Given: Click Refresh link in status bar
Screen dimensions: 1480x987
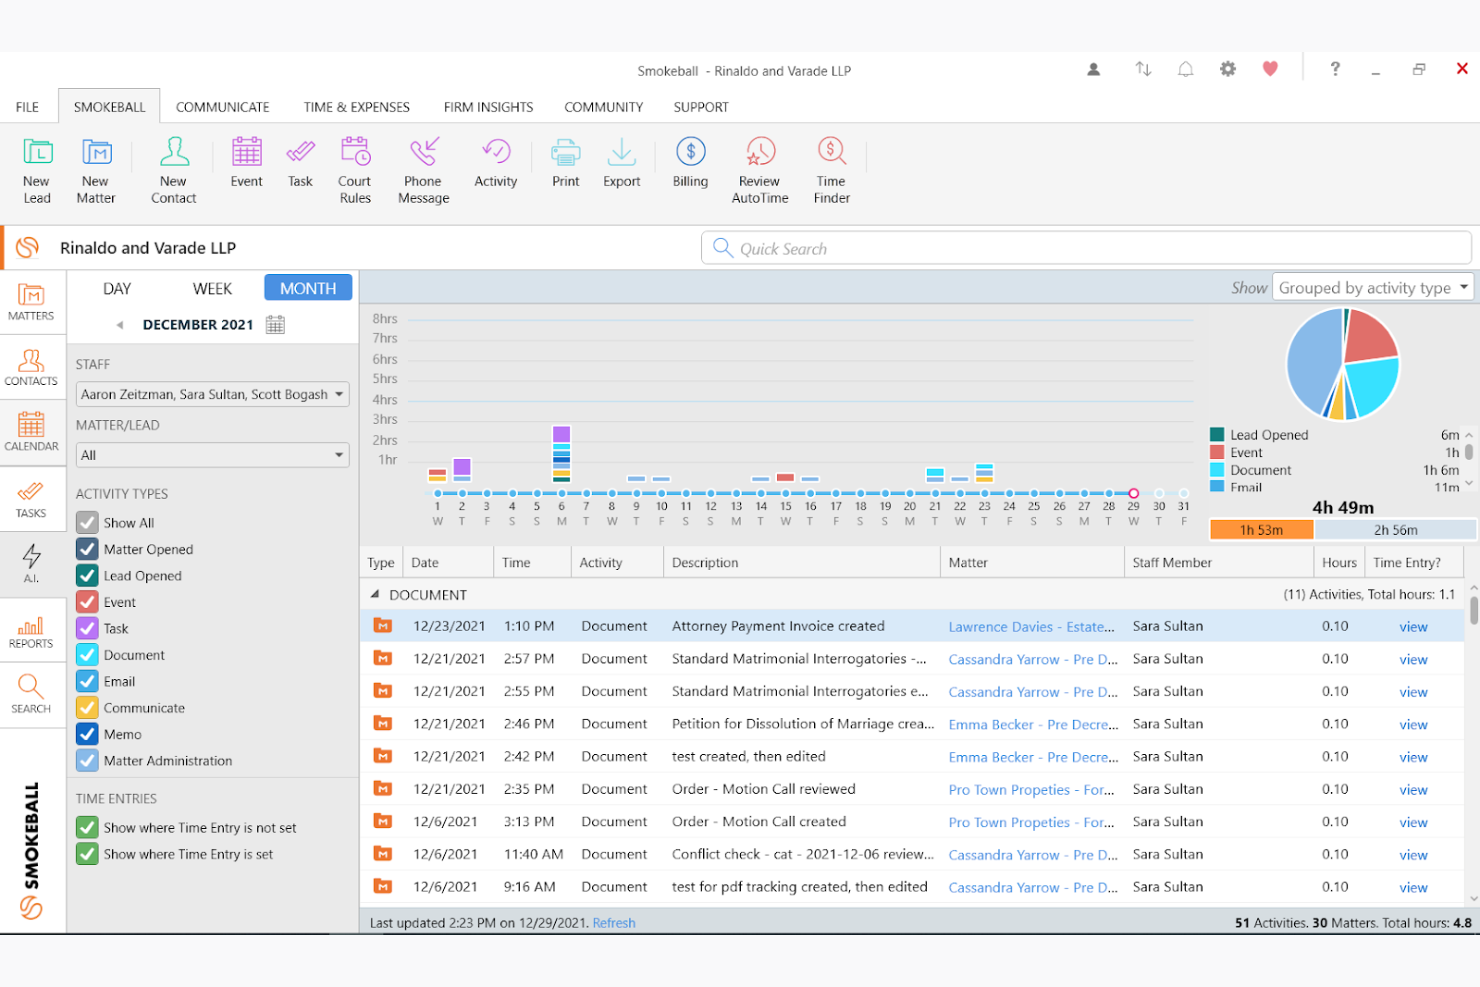Looking at the screenshot, I should (x=614, y=923).
